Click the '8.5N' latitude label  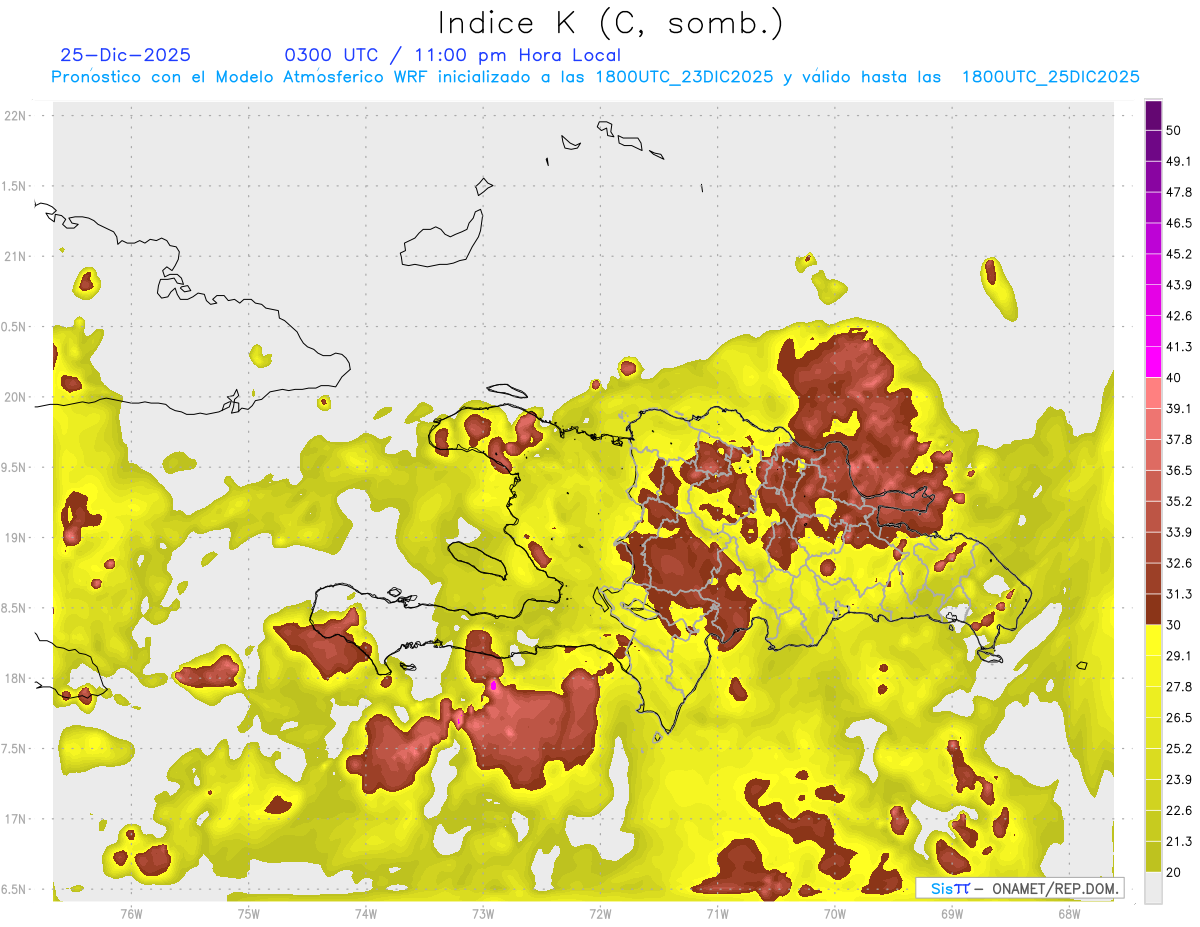pos(15,608)
